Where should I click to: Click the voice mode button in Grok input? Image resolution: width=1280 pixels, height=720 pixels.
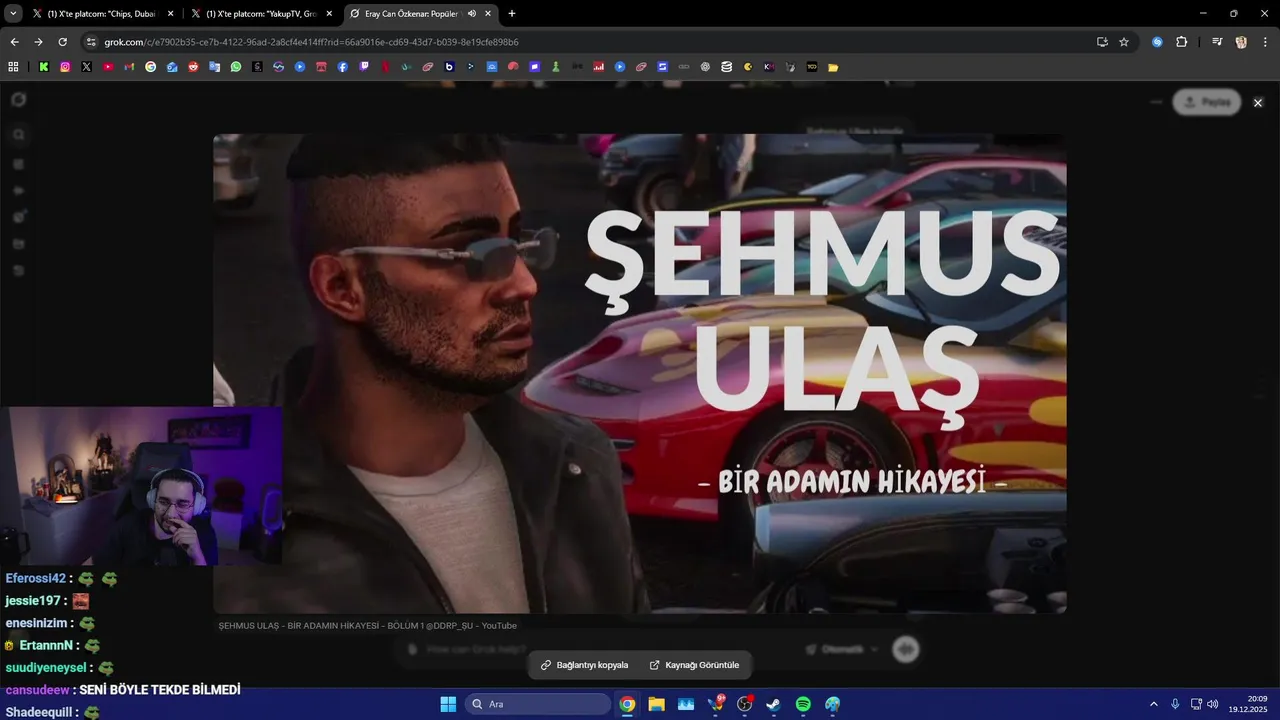pos(906,649)
